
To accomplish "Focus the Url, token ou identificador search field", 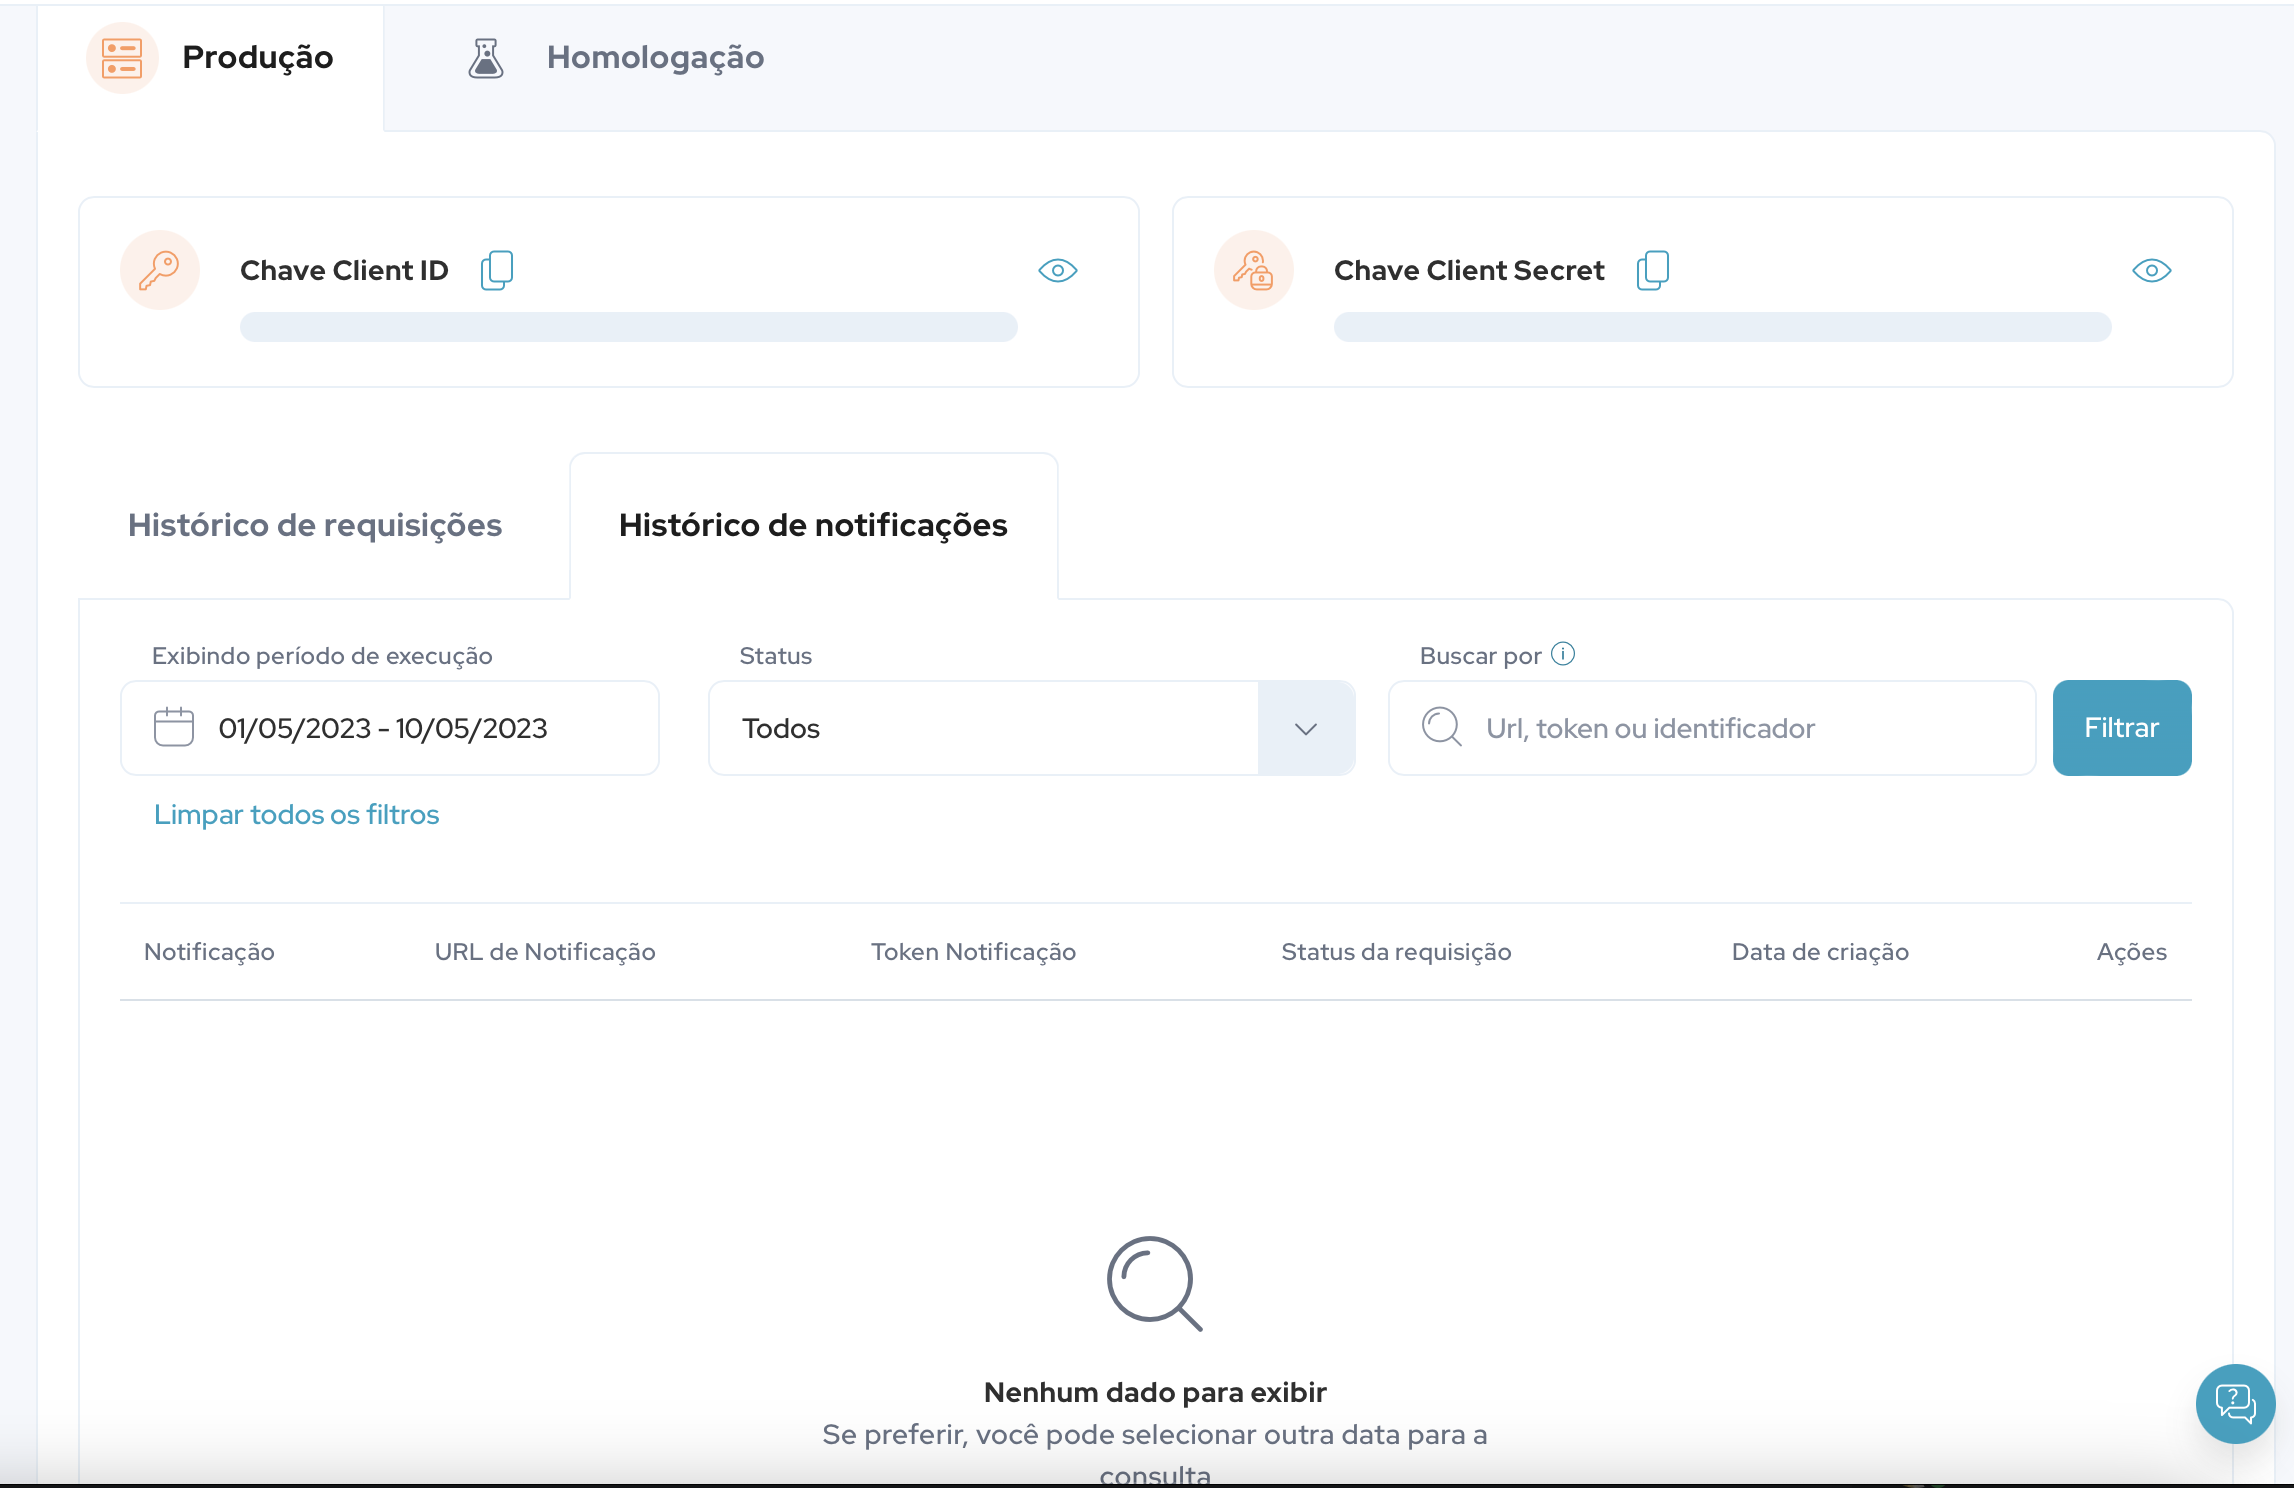I will (1712, 728).
